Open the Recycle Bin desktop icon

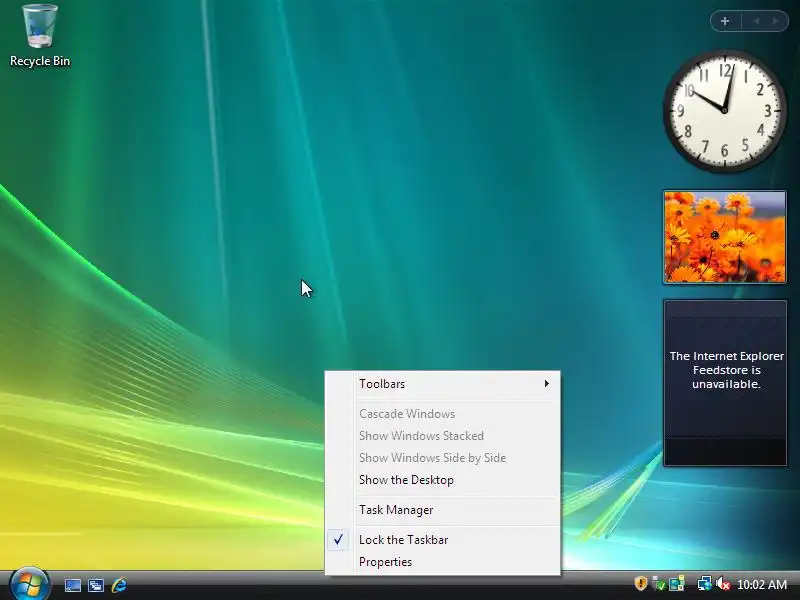pos(39,36)
